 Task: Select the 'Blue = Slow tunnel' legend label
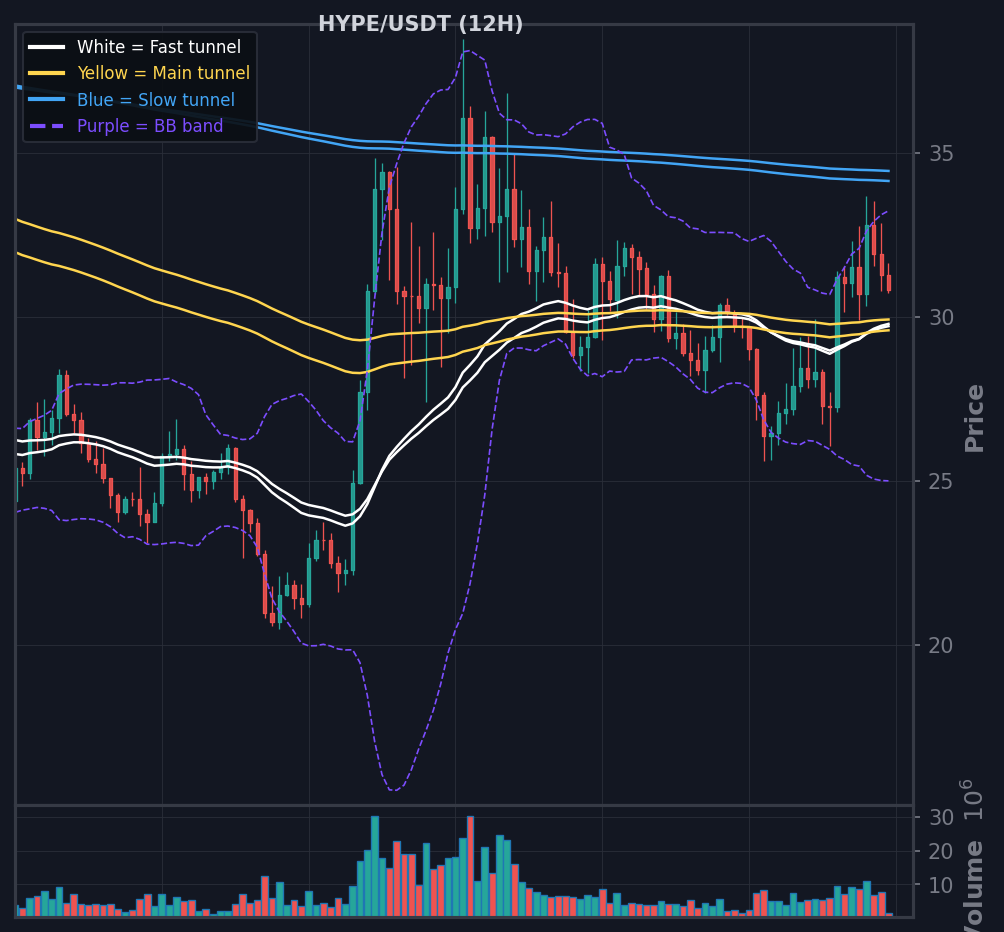click(x=156, y=100)
